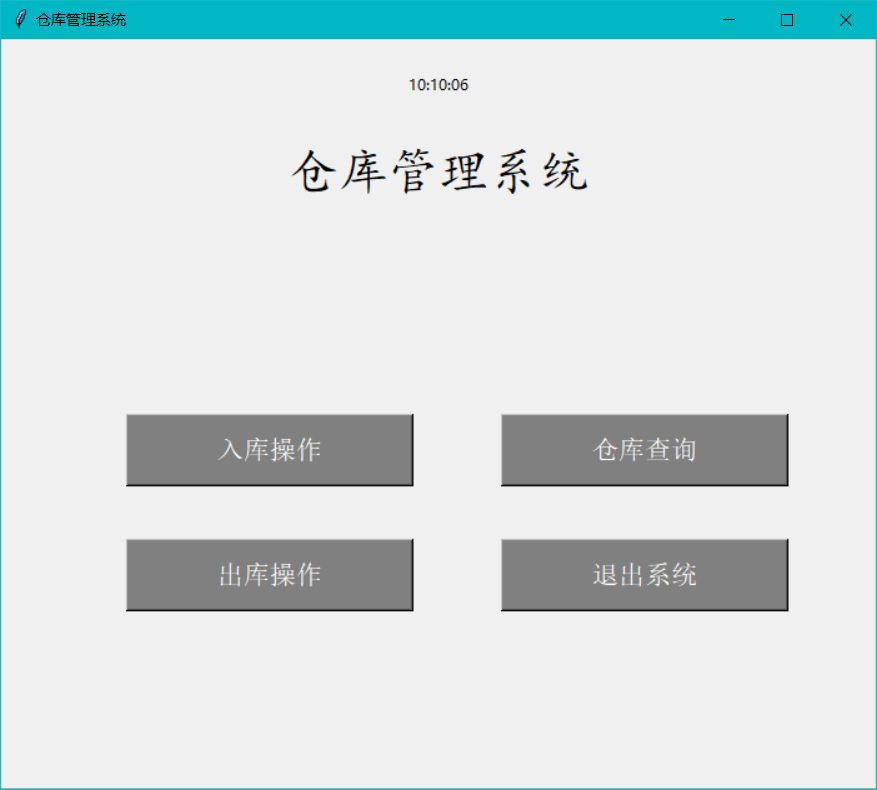Minimize the warehouse management window
The image size is (877, 790).
(x=728, y=19)
